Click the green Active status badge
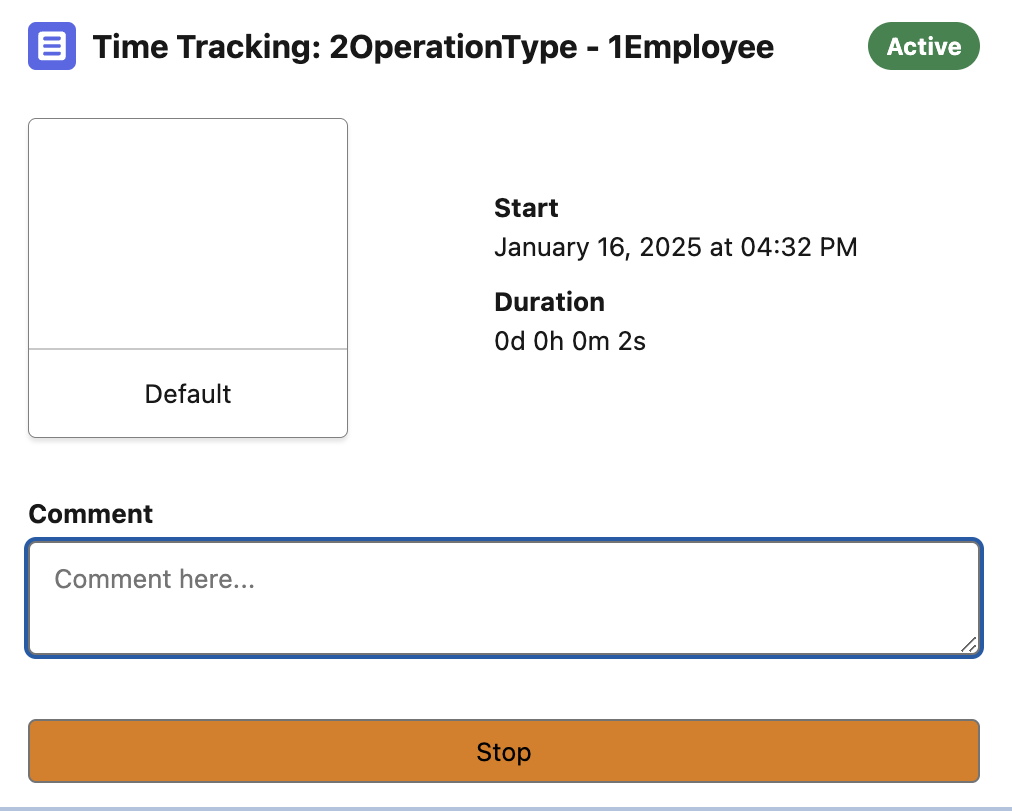Viewport: 1012px width, 811px height. pos(923,46)
